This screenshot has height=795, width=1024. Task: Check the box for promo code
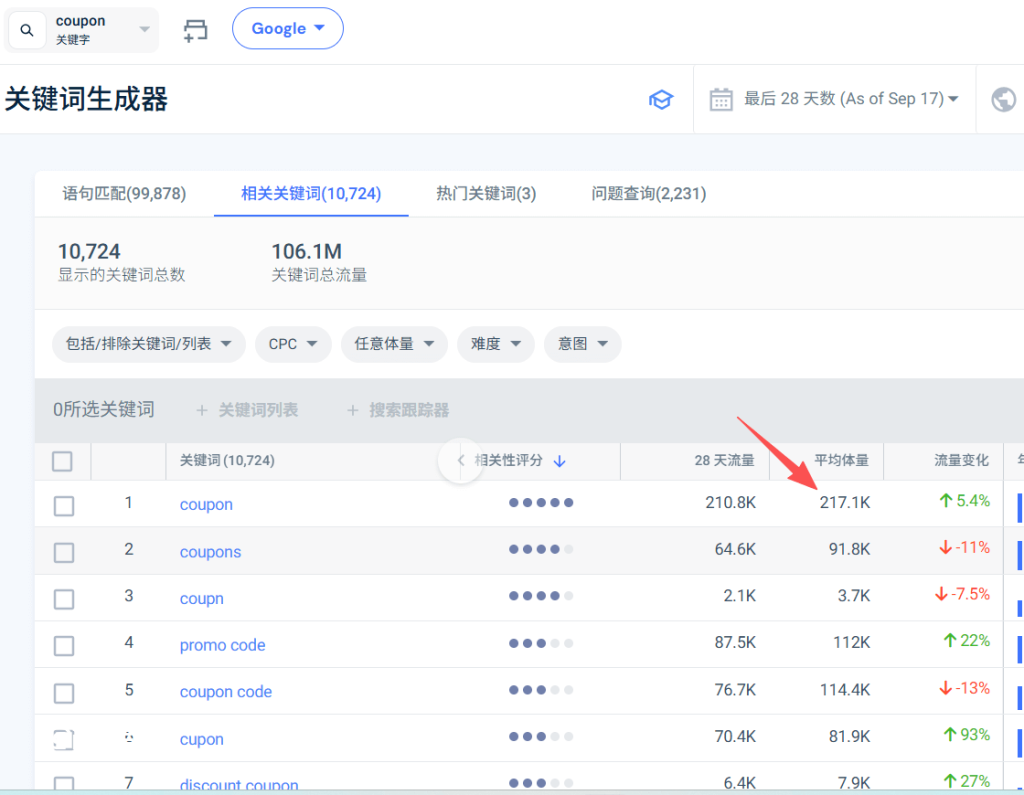click(62, 646)
